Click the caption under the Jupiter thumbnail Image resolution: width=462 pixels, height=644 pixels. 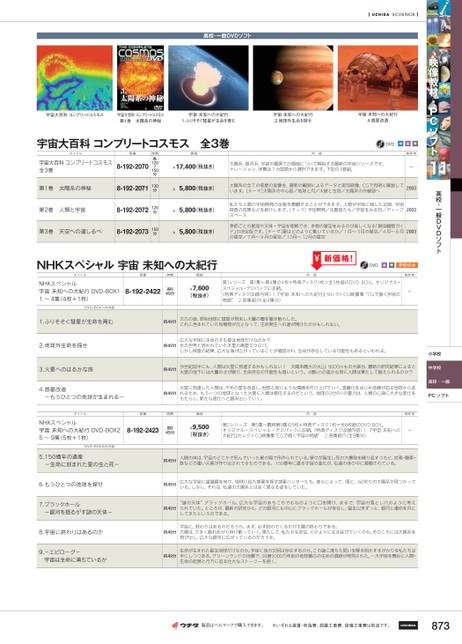[293, 117]
